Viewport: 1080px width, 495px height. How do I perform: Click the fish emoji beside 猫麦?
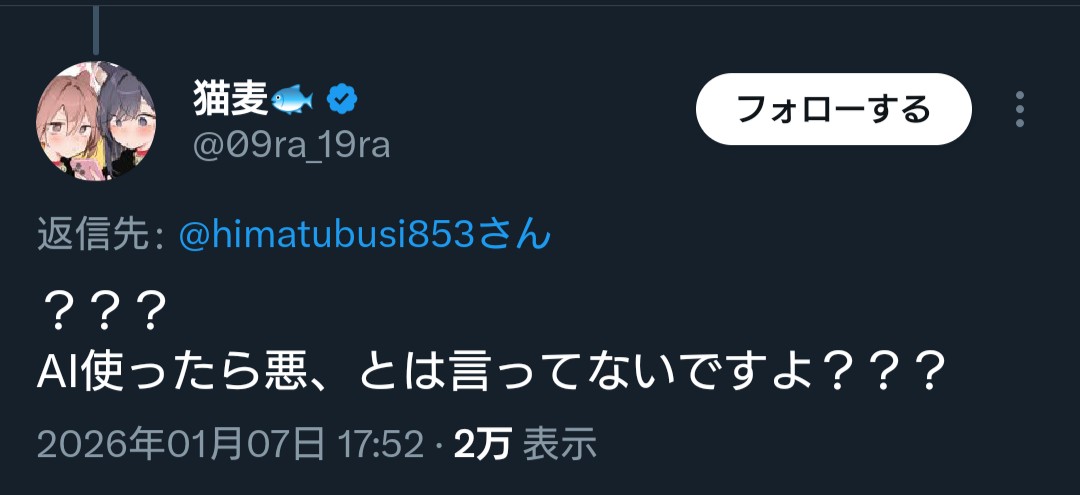tap(292, 100)
